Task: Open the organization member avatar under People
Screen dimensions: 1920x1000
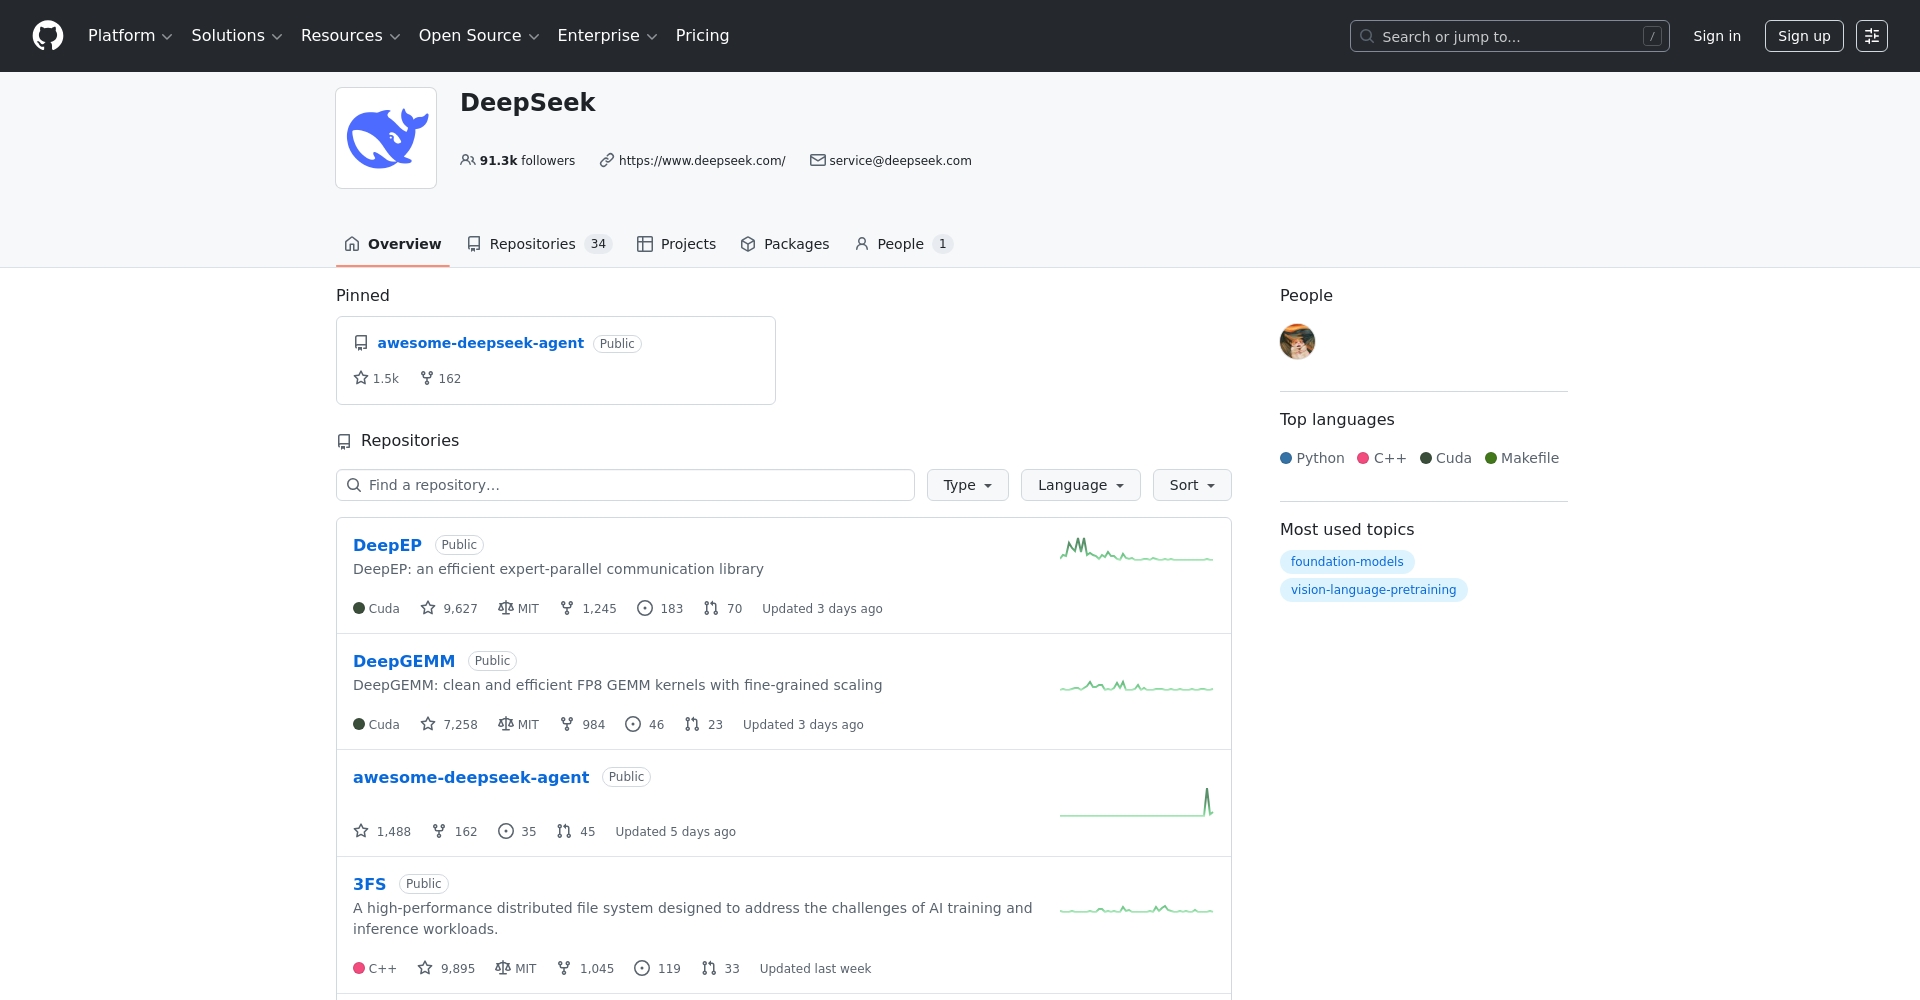Action: [x=1297, y=342]
